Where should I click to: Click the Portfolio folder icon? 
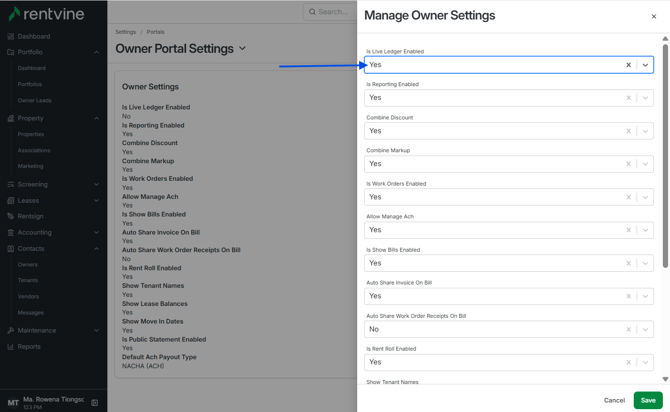tap(11, 52)
